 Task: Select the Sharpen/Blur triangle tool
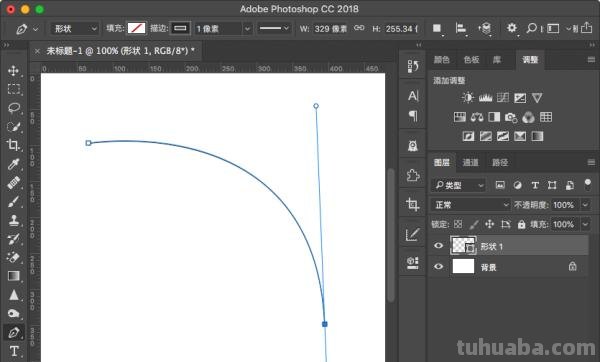pos(13,295)
